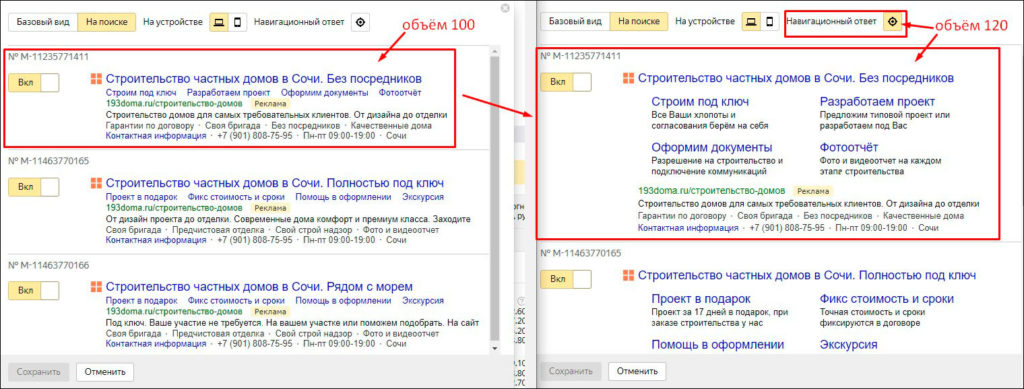
Task: Click Отменить button in left panel
Action: [105, 372]
